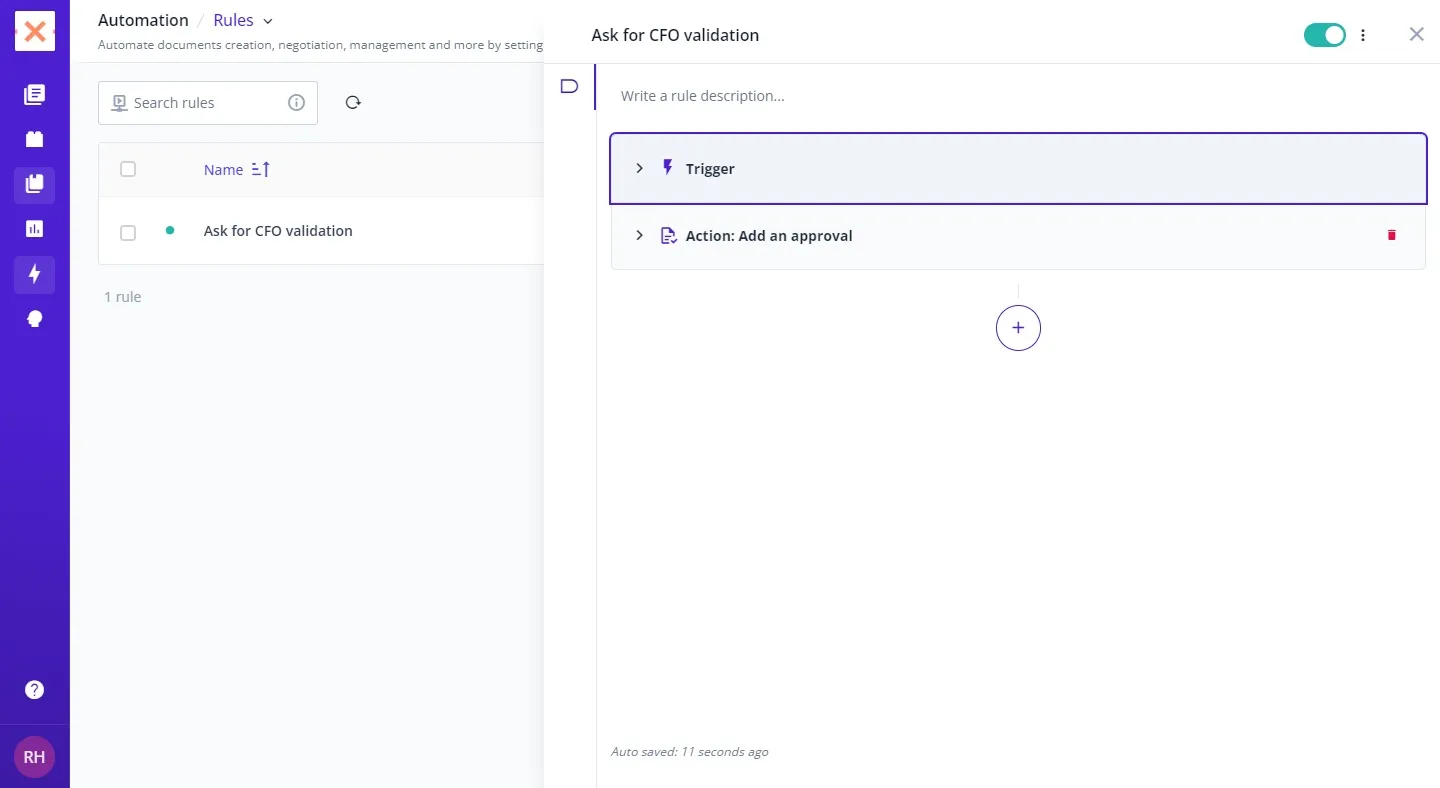Click the documents icon in the sidebar
Screen dimensions: 1440x788
[34, 95]
